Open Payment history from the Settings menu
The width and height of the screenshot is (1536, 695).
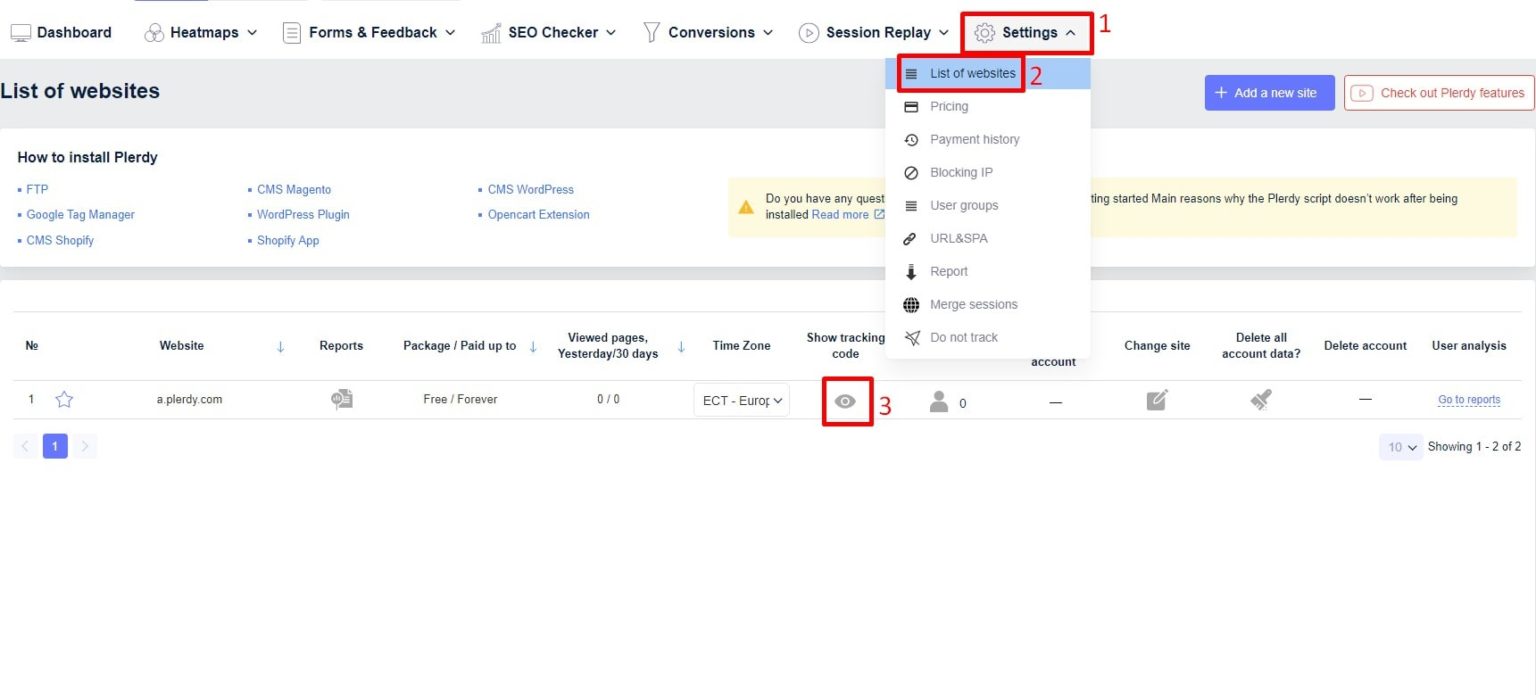(x=975, y=139)
